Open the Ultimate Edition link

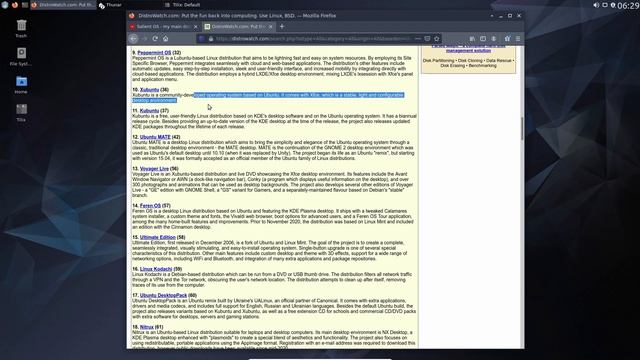(x=158, y=237)
